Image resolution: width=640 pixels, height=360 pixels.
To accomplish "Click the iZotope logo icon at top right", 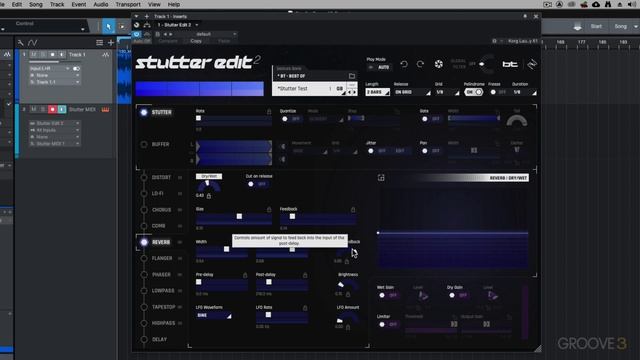I will pos(532,64).
